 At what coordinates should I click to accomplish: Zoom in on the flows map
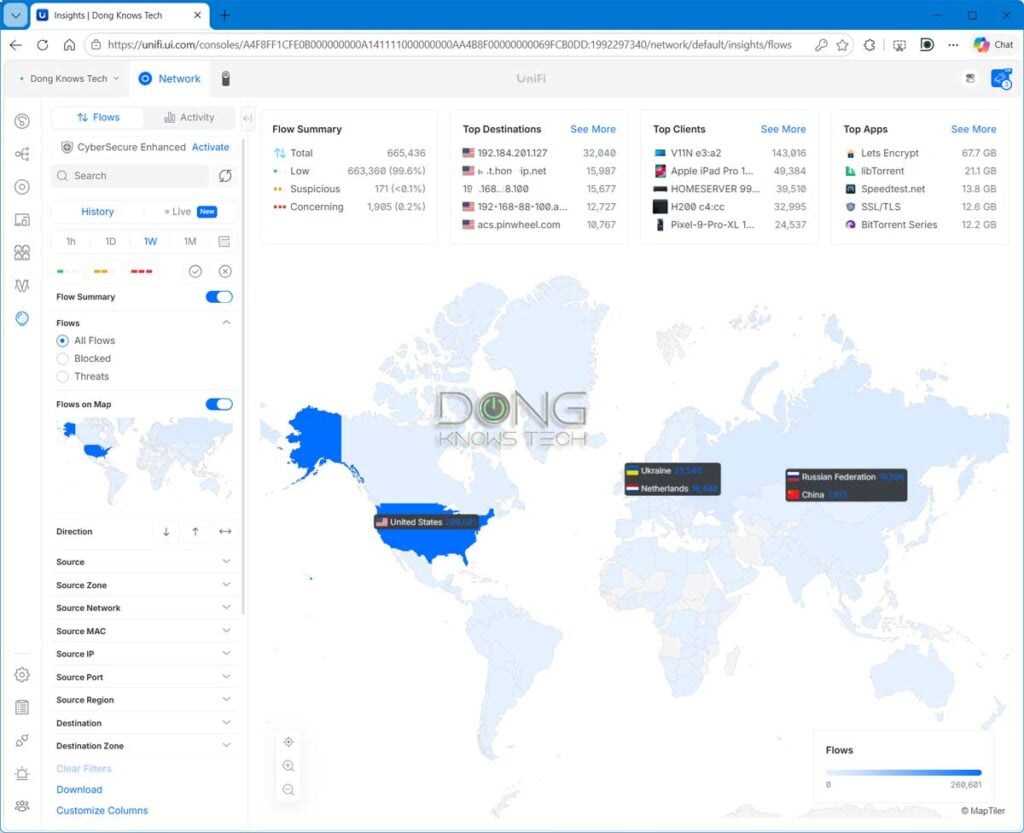[x=288, y=766]
